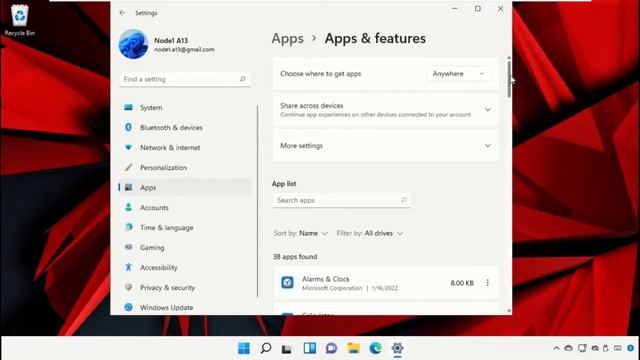Maximize the Settings window
The height and width of the screenshot is (360, 640).
478,9
